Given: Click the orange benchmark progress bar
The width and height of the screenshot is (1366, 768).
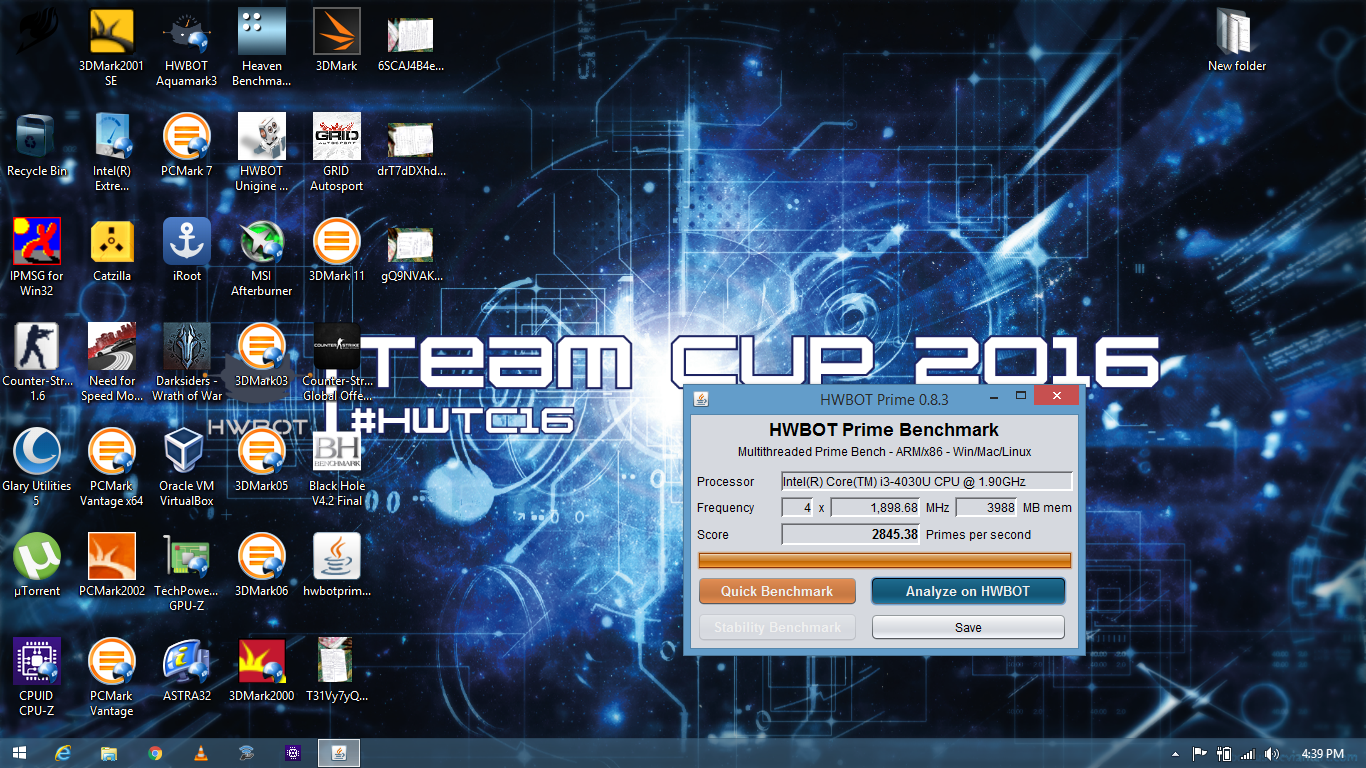Looking at the screenshot, I should tap(885, 560).
